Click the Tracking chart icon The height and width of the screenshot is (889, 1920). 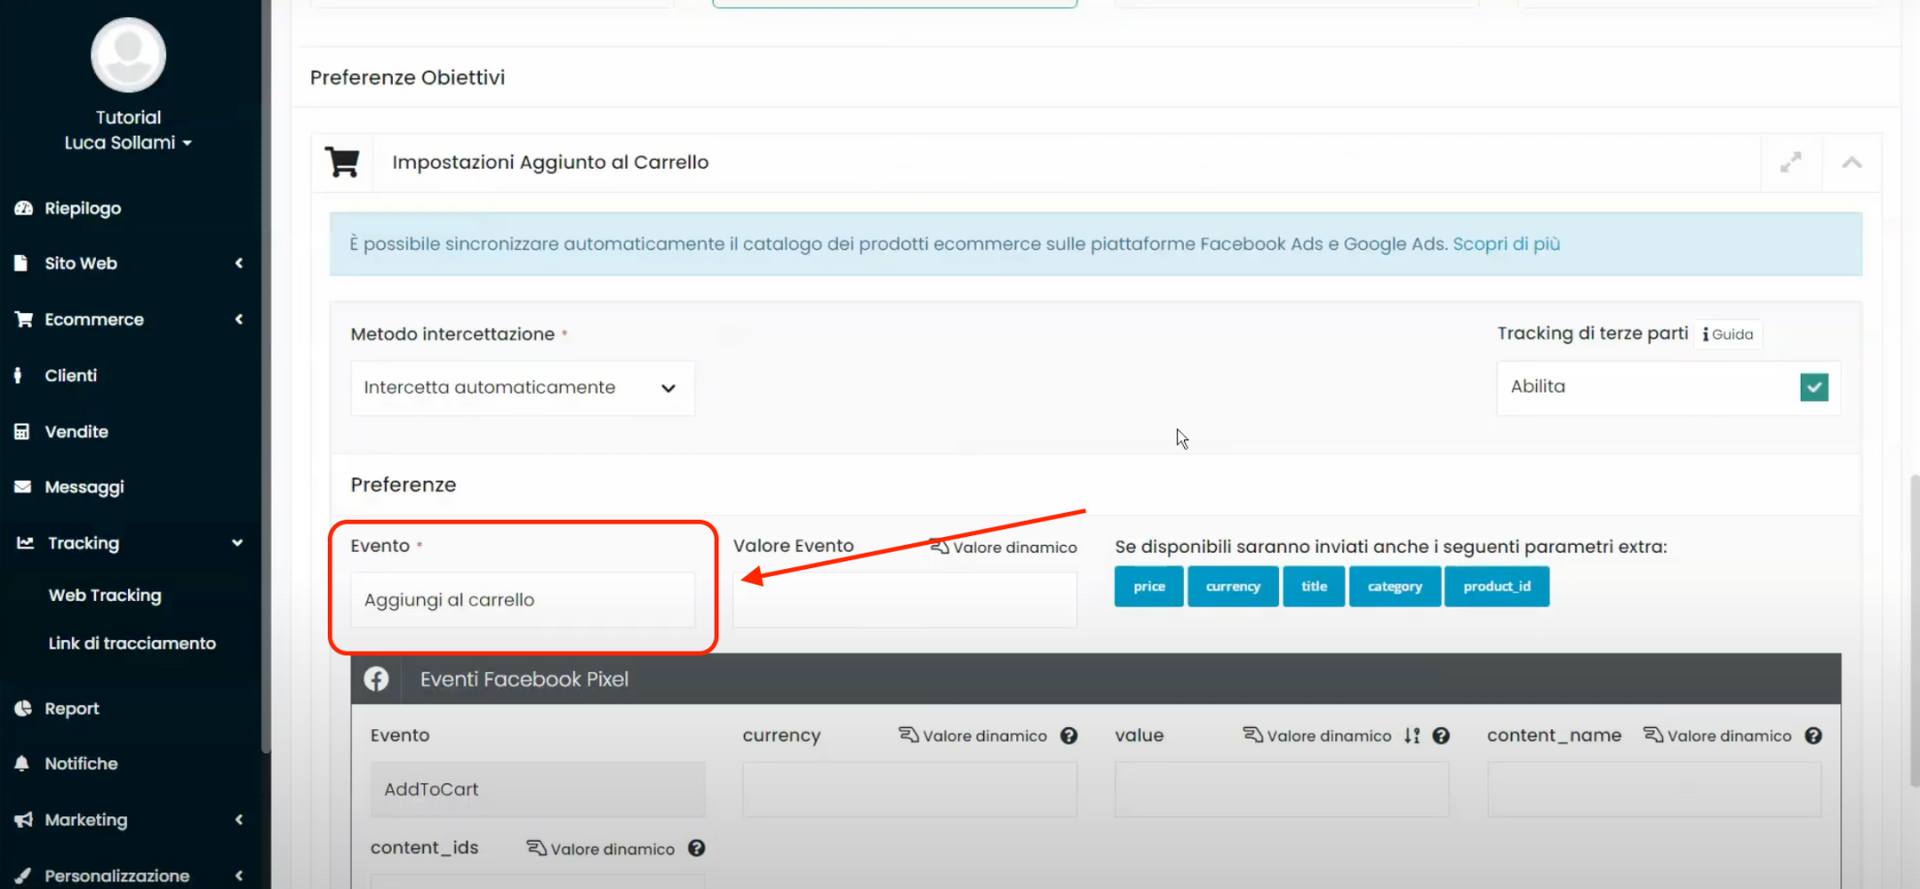25,543
